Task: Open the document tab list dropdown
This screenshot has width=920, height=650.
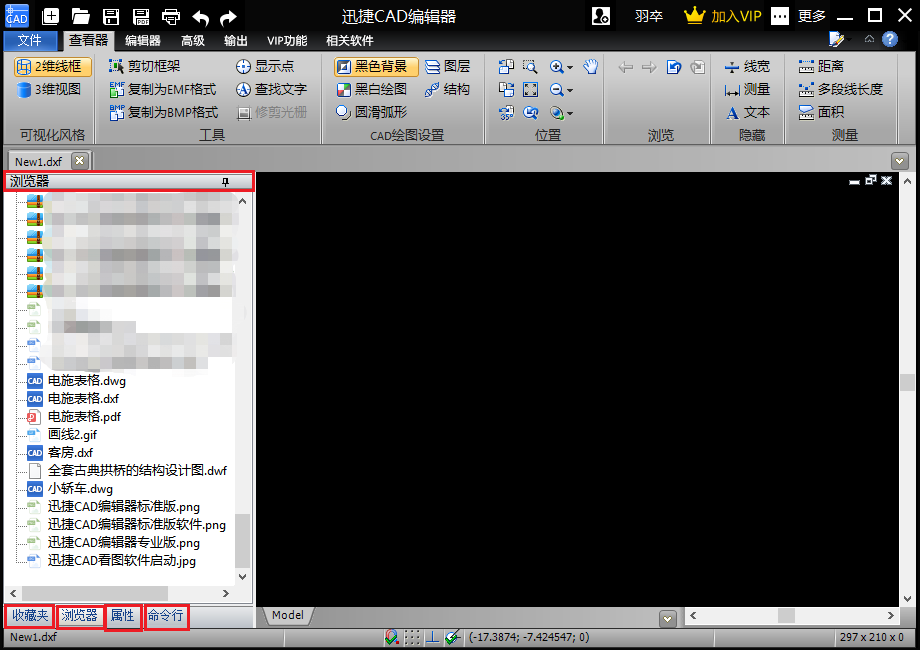Action: [x=899, y=160]
